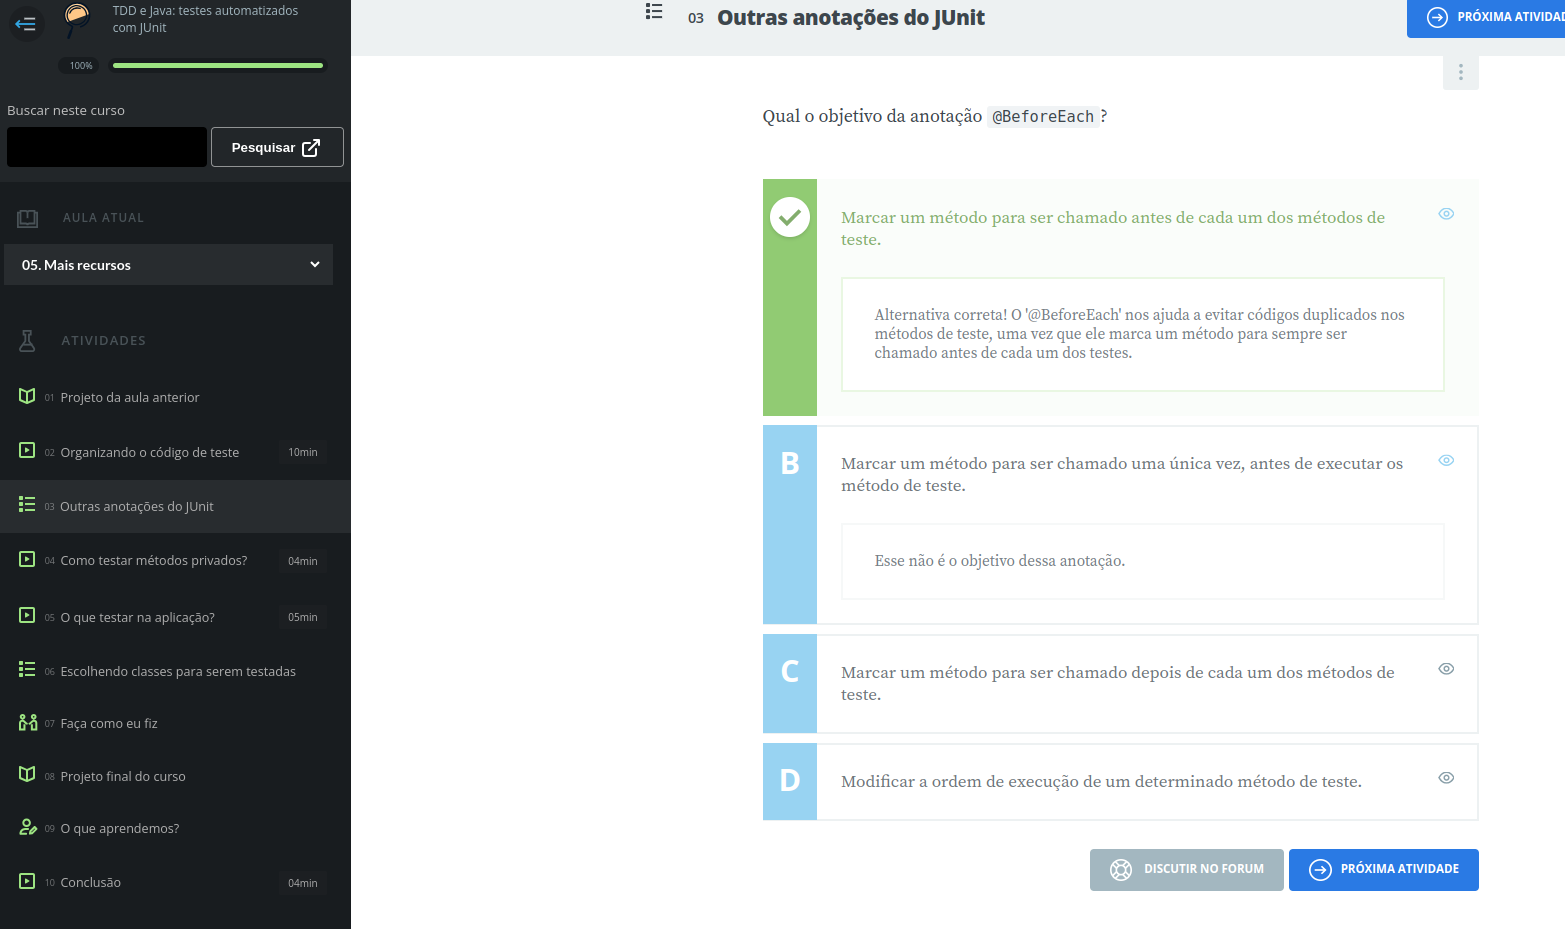Click the lifebuoy icon in Discutir no Forum

pyautogui.click(x=1121, y=870)
